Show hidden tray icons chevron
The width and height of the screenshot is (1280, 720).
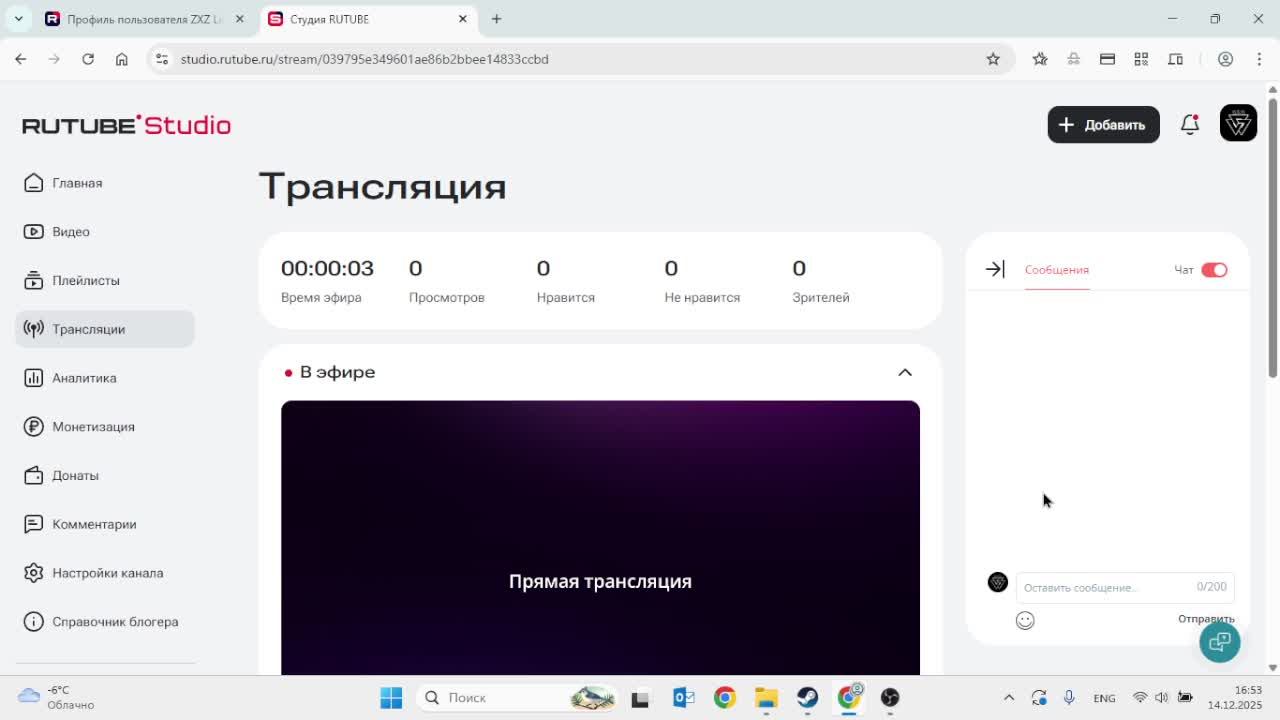pos(1009,697)
